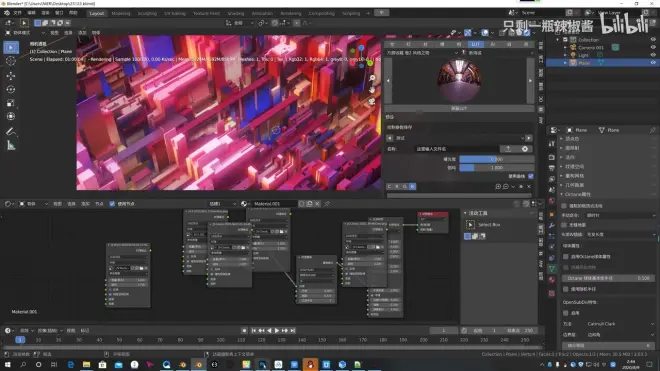Adjust the Octane sphere radius 0.500 field
Screen dimensions: 660x371
[x=609, y=278]
